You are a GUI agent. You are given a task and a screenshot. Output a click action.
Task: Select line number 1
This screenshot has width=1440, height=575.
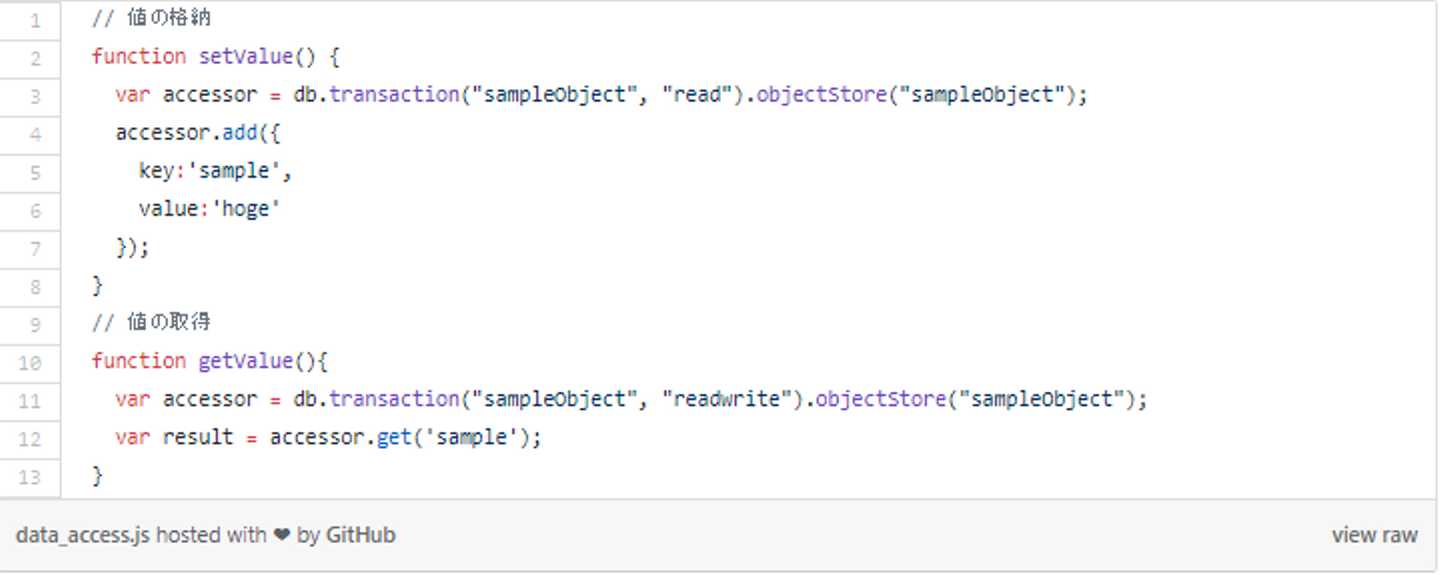pyautogui.click(x=36, y=19)
